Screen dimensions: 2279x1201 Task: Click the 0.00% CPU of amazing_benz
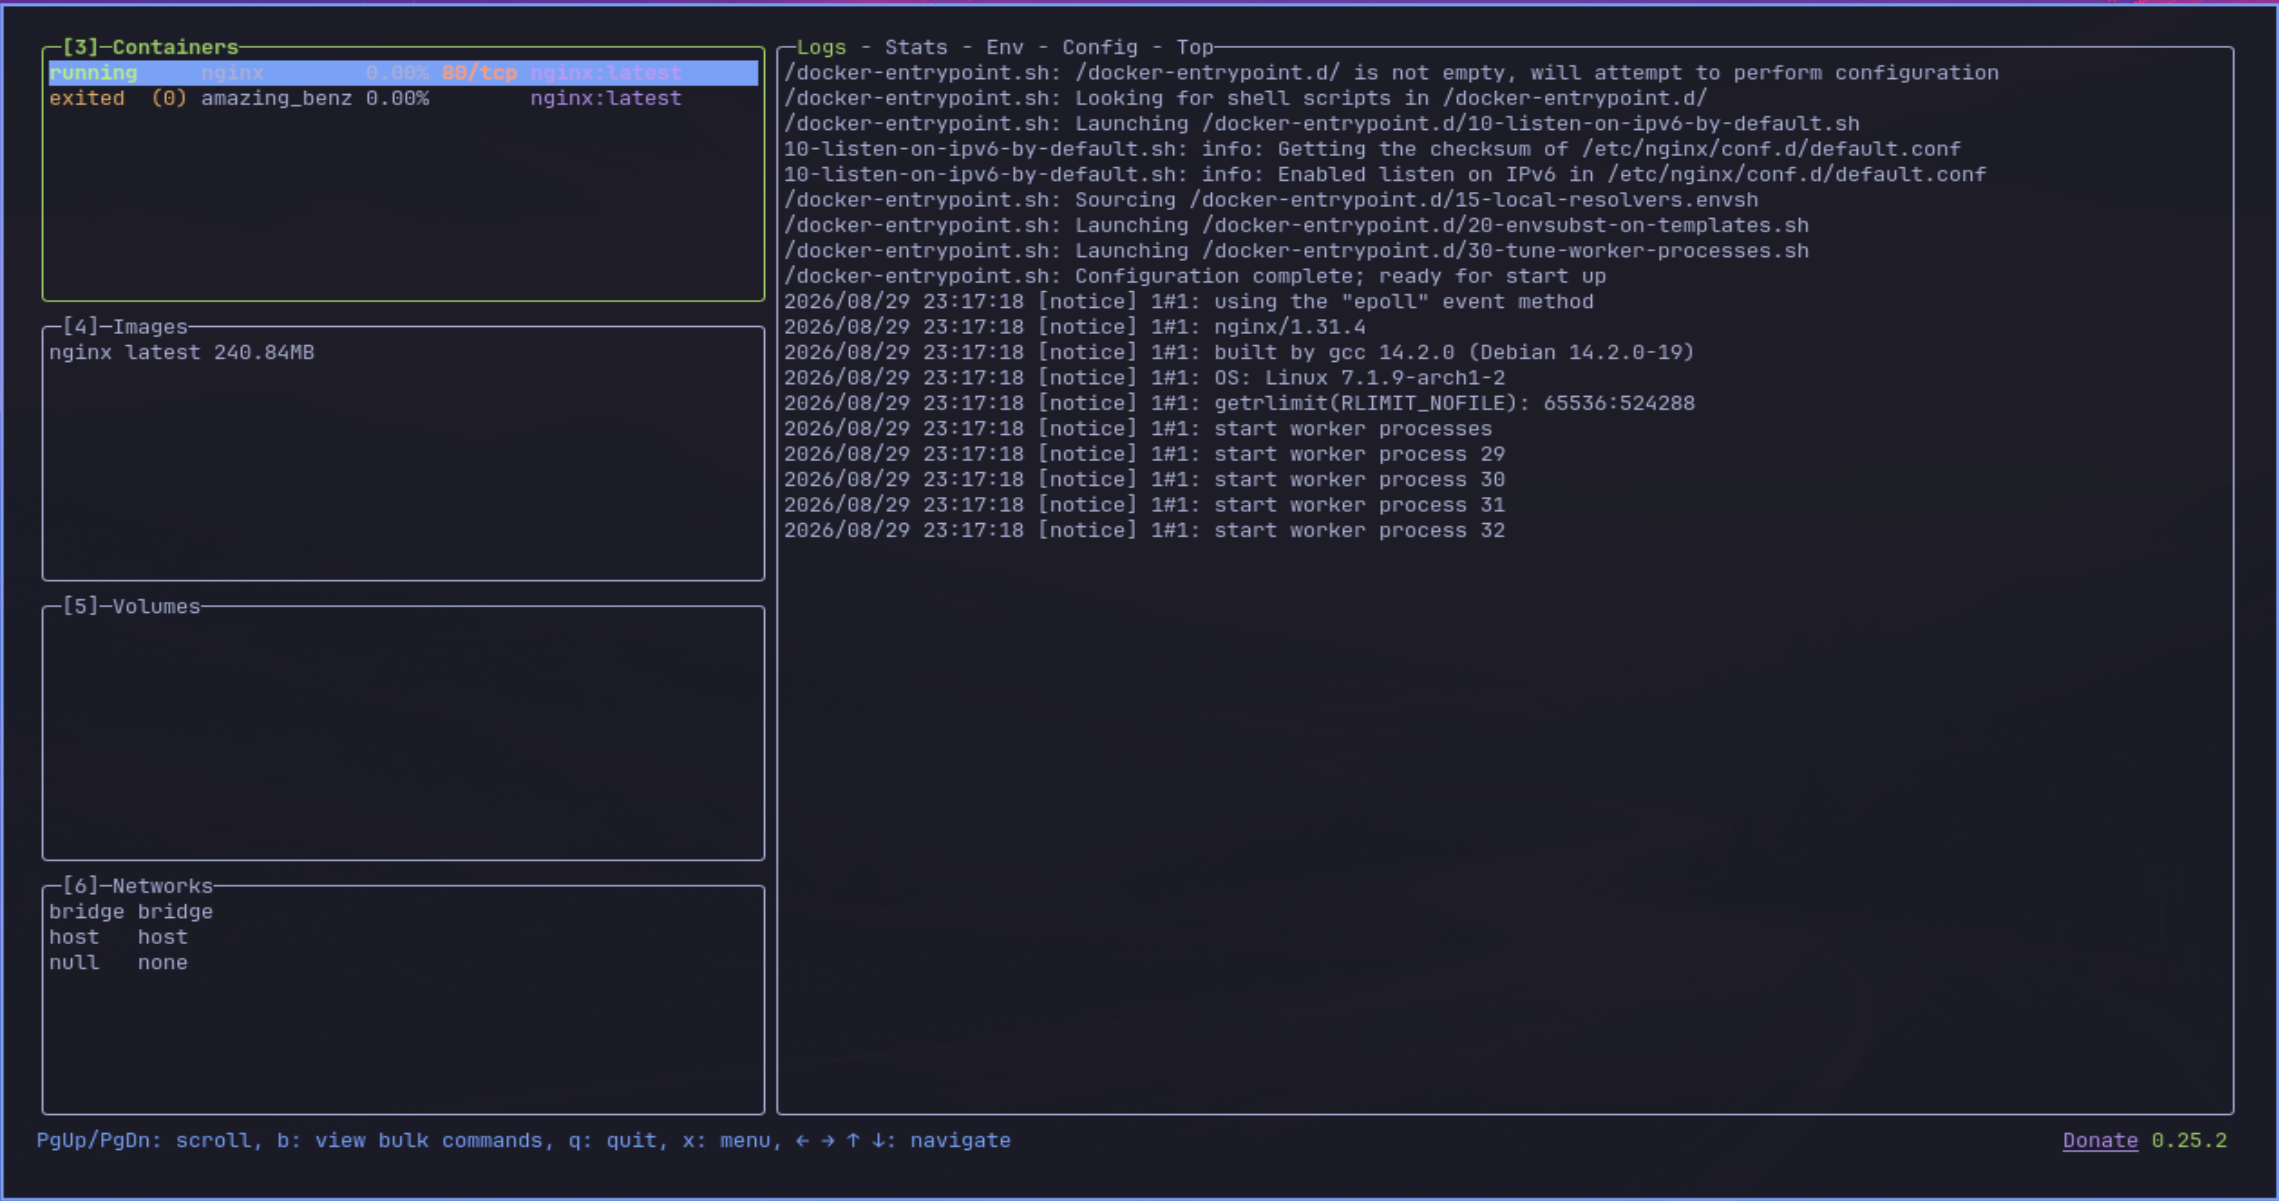[x=397, y=98]
